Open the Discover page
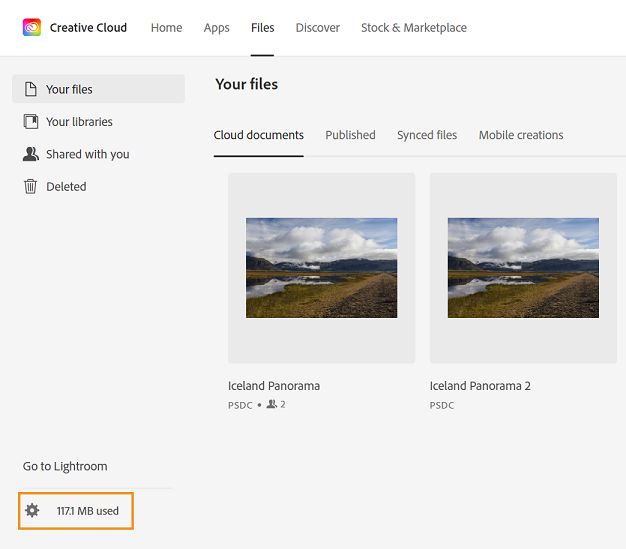Image resolution: width=626 pixels, height=549 pixels. point(318,28)
